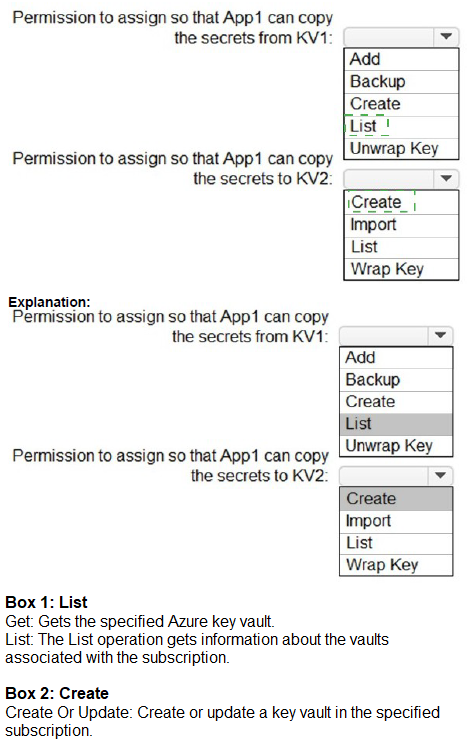This screenshot has height=754, width=468.
Task: Pick Create in the top KV1 list
Action: point(402,104)
